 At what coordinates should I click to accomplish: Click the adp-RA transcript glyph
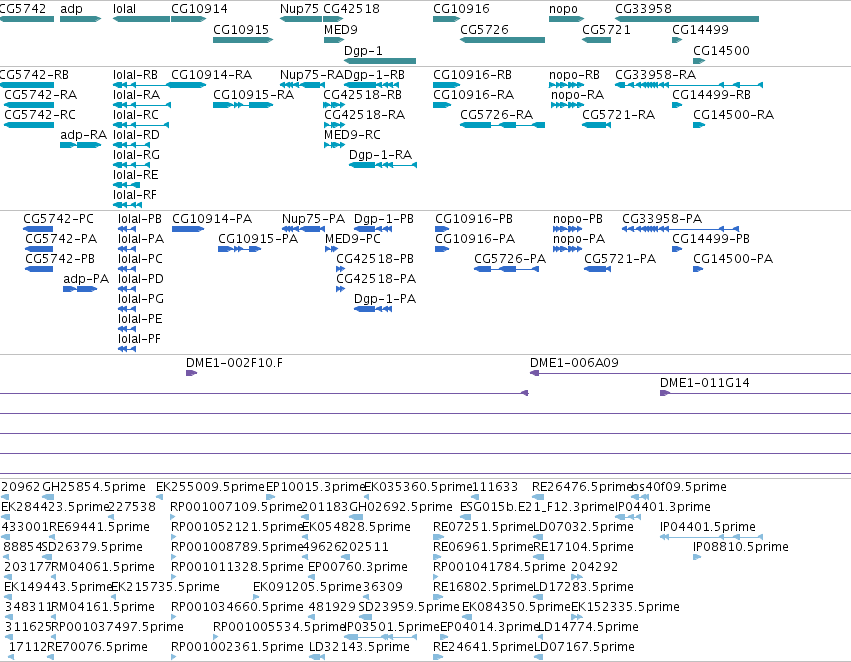click(x=80, y=145)
